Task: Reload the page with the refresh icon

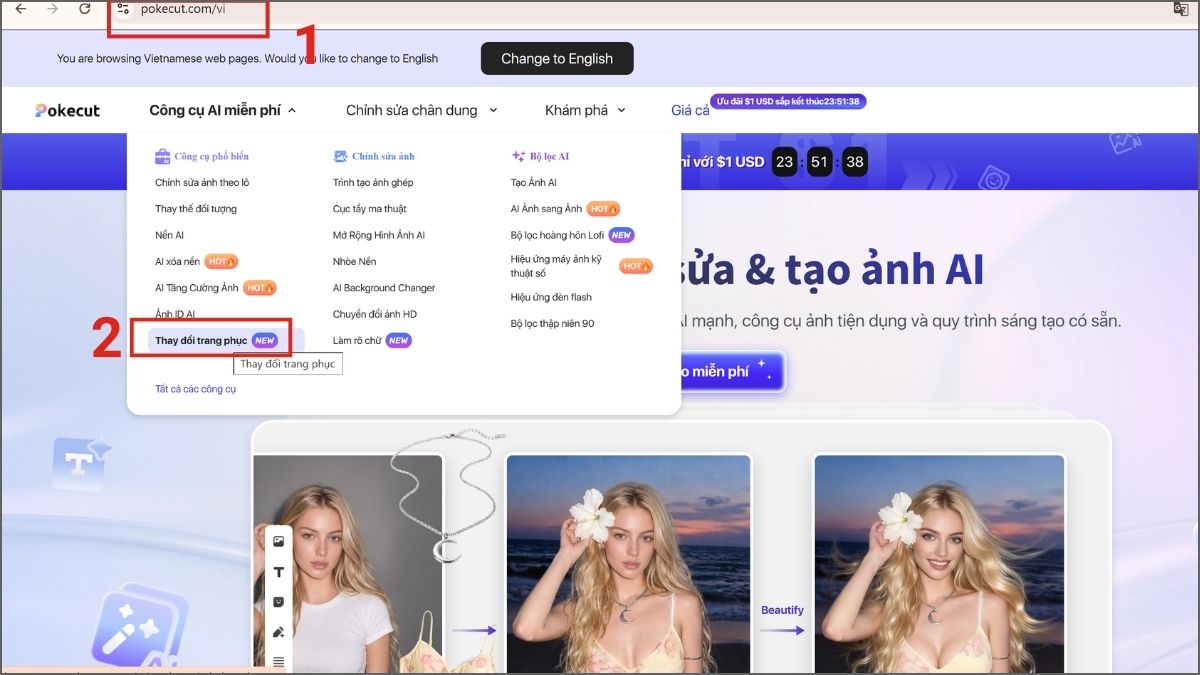Action: (x=85, y=9)
